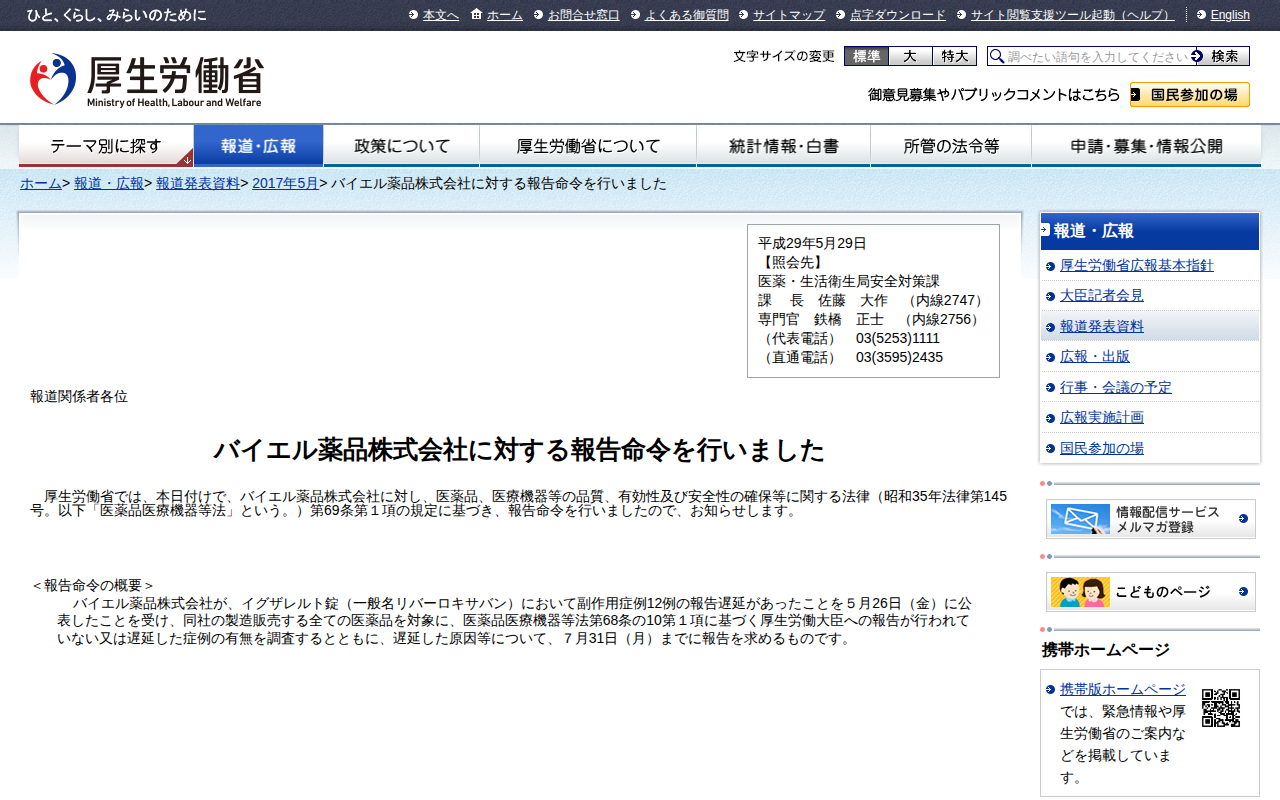Click 報道発表資料 in the breadcrumb
The width and height of the screenshot is (1280, 800).
coord(198,184)
